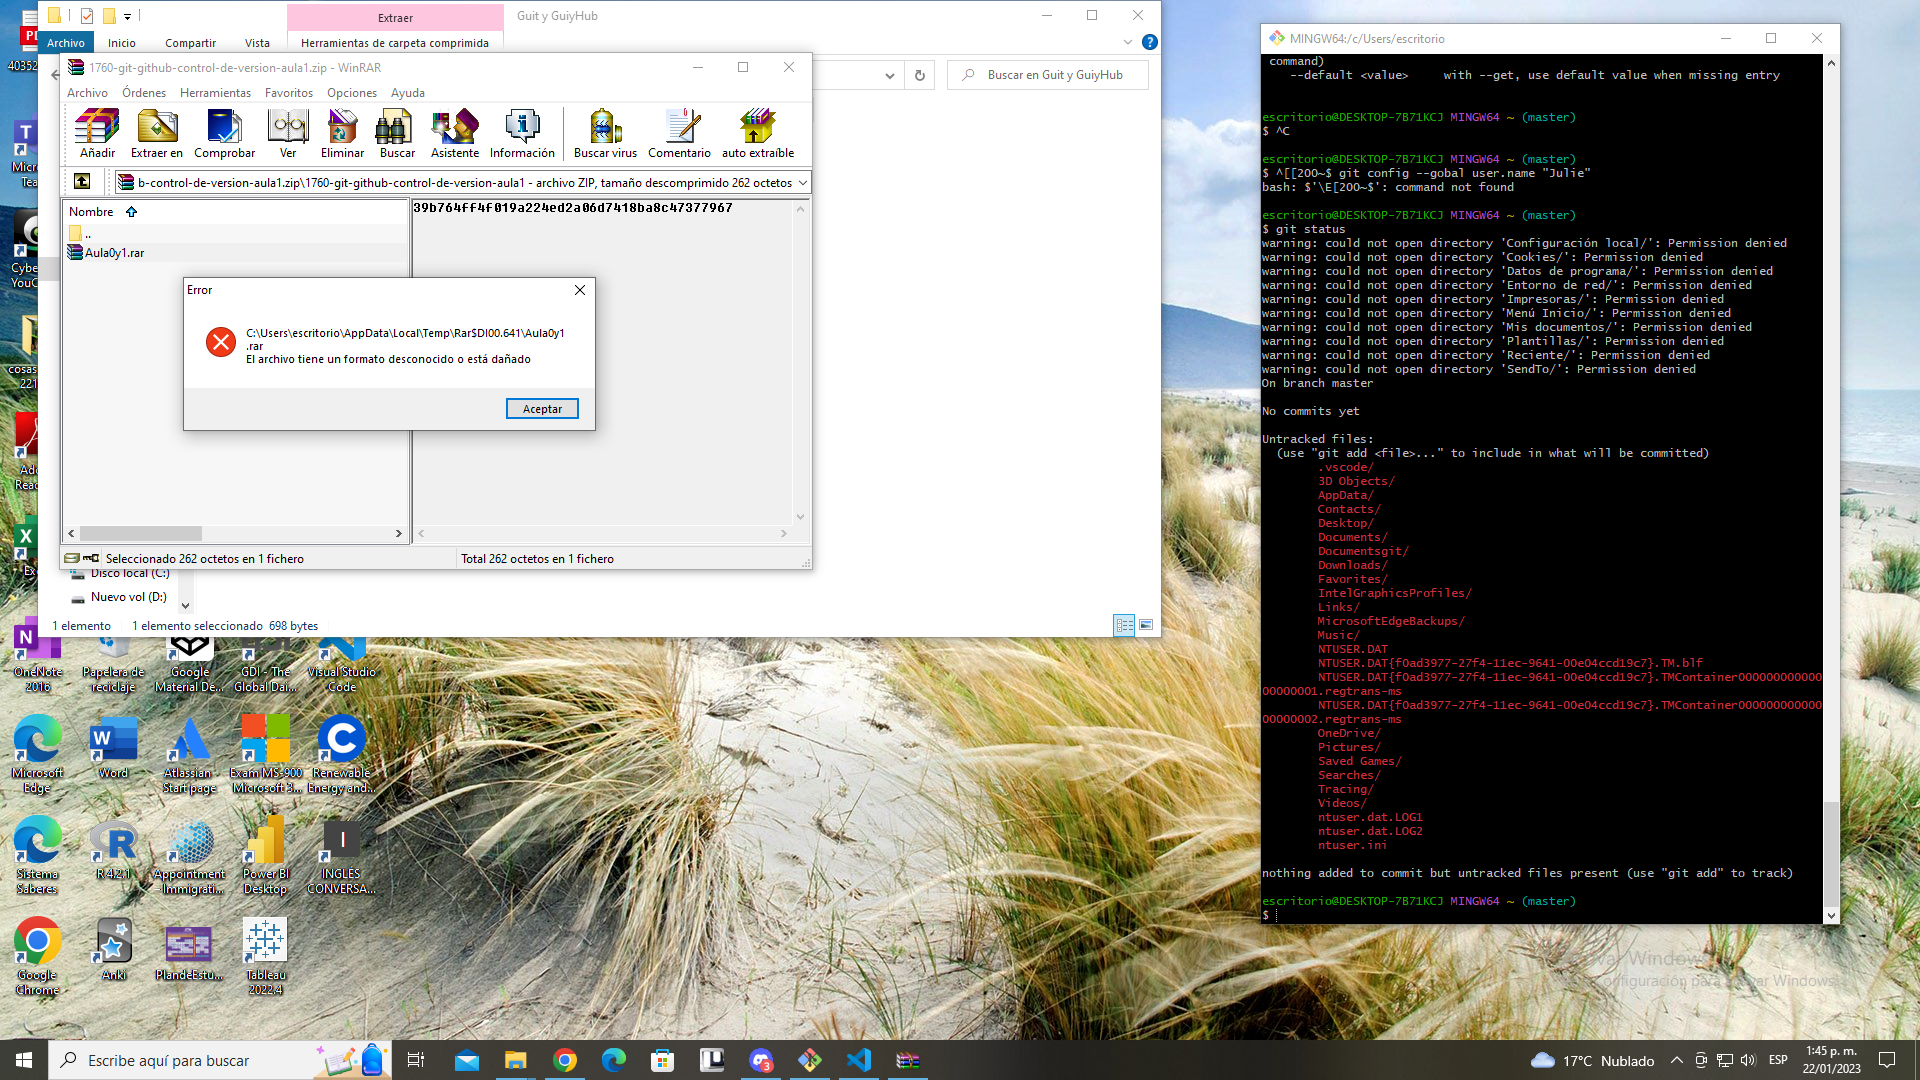The height and width of the screenshot is (1080, 1920).
Task: Open the Anki desktop shortcut
Action: point(113,950)
